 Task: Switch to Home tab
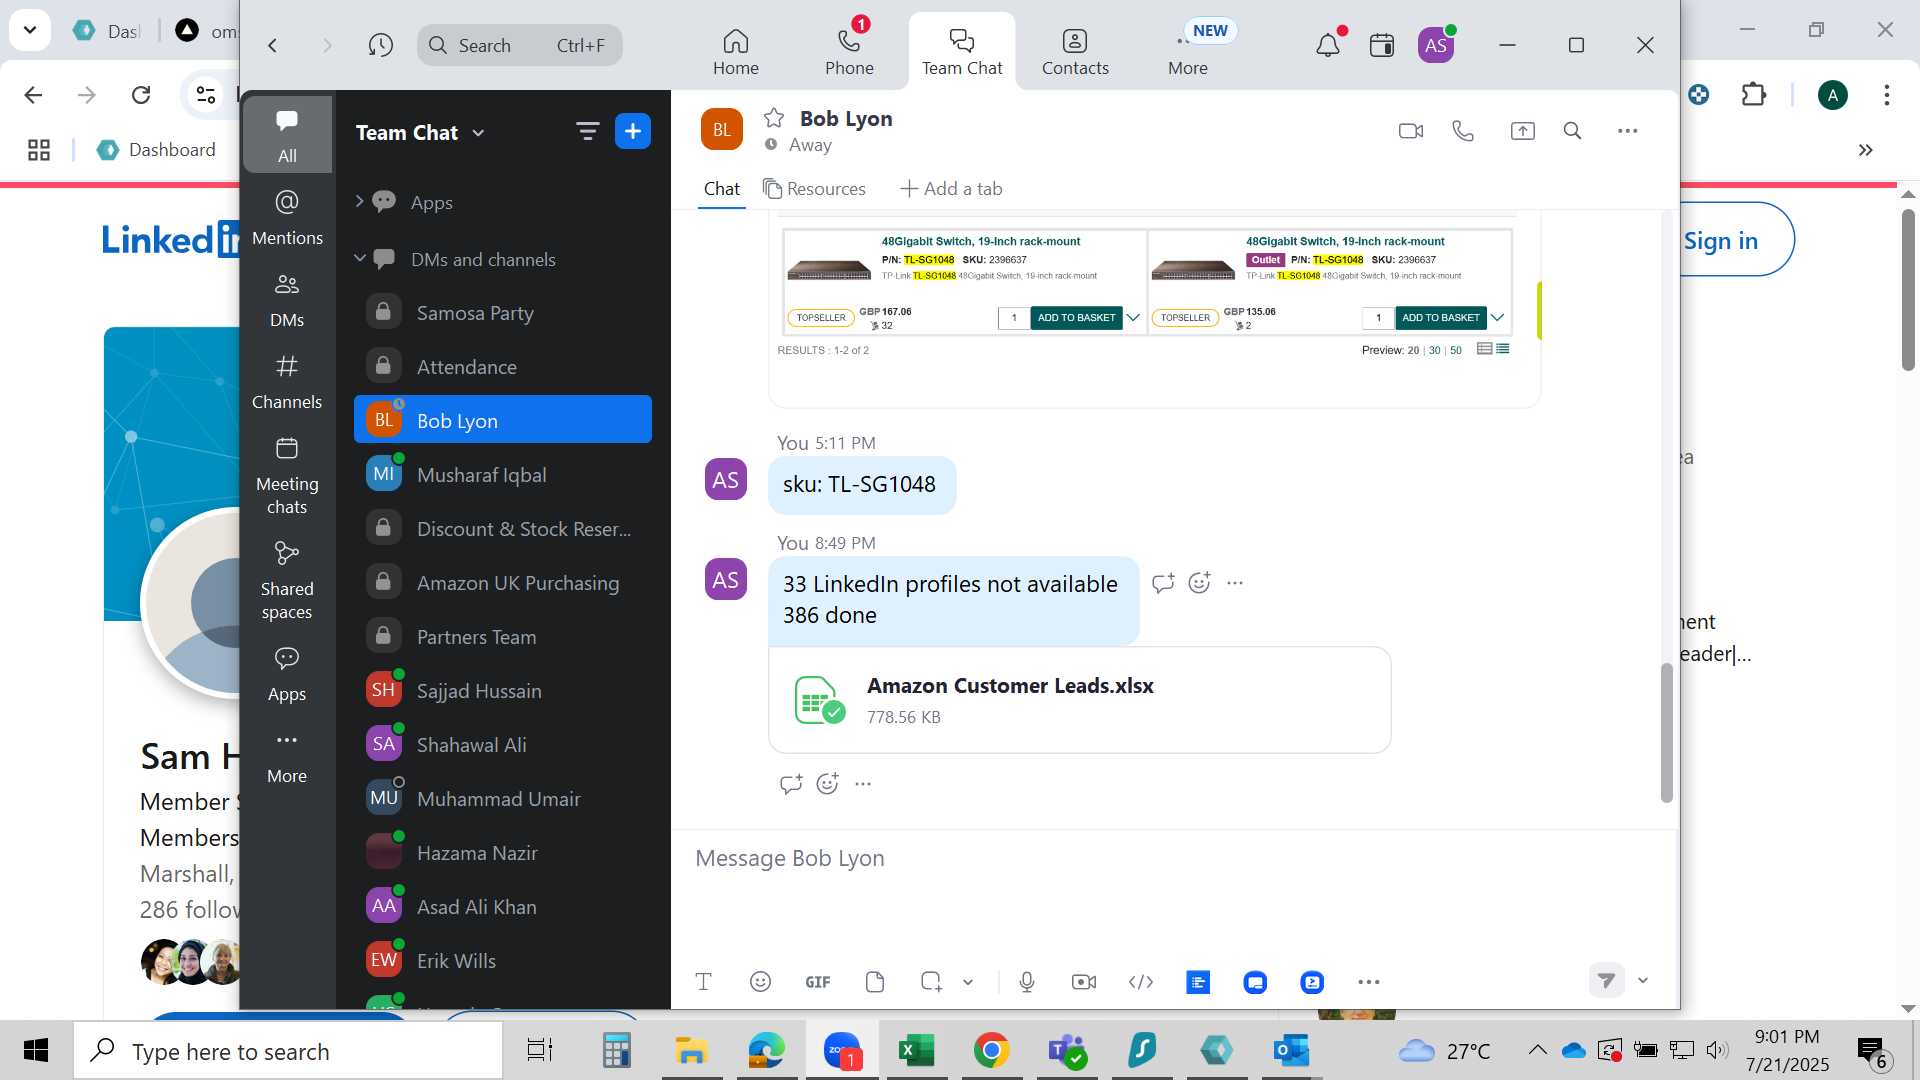tap(735, 52)
